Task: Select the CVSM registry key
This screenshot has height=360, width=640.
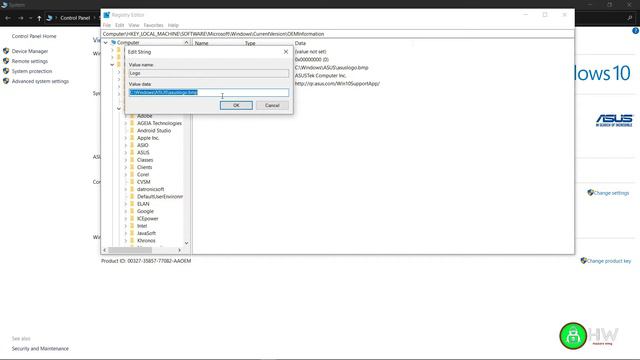Action: tap(144, 182)
